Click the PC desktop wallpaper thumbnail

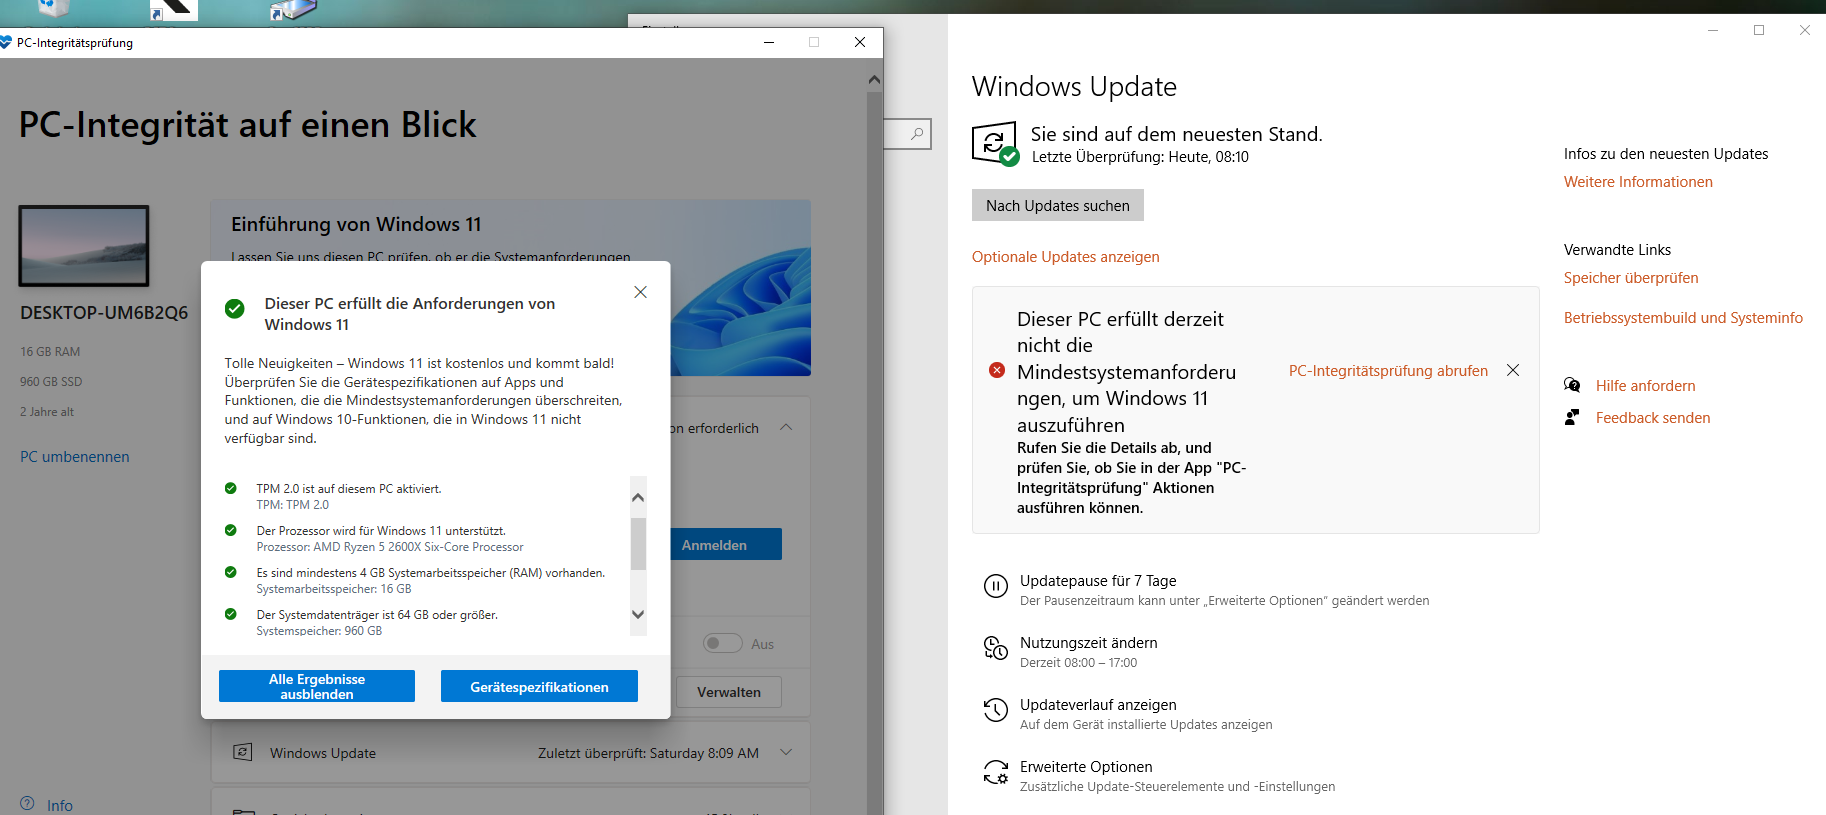[84, 246]
